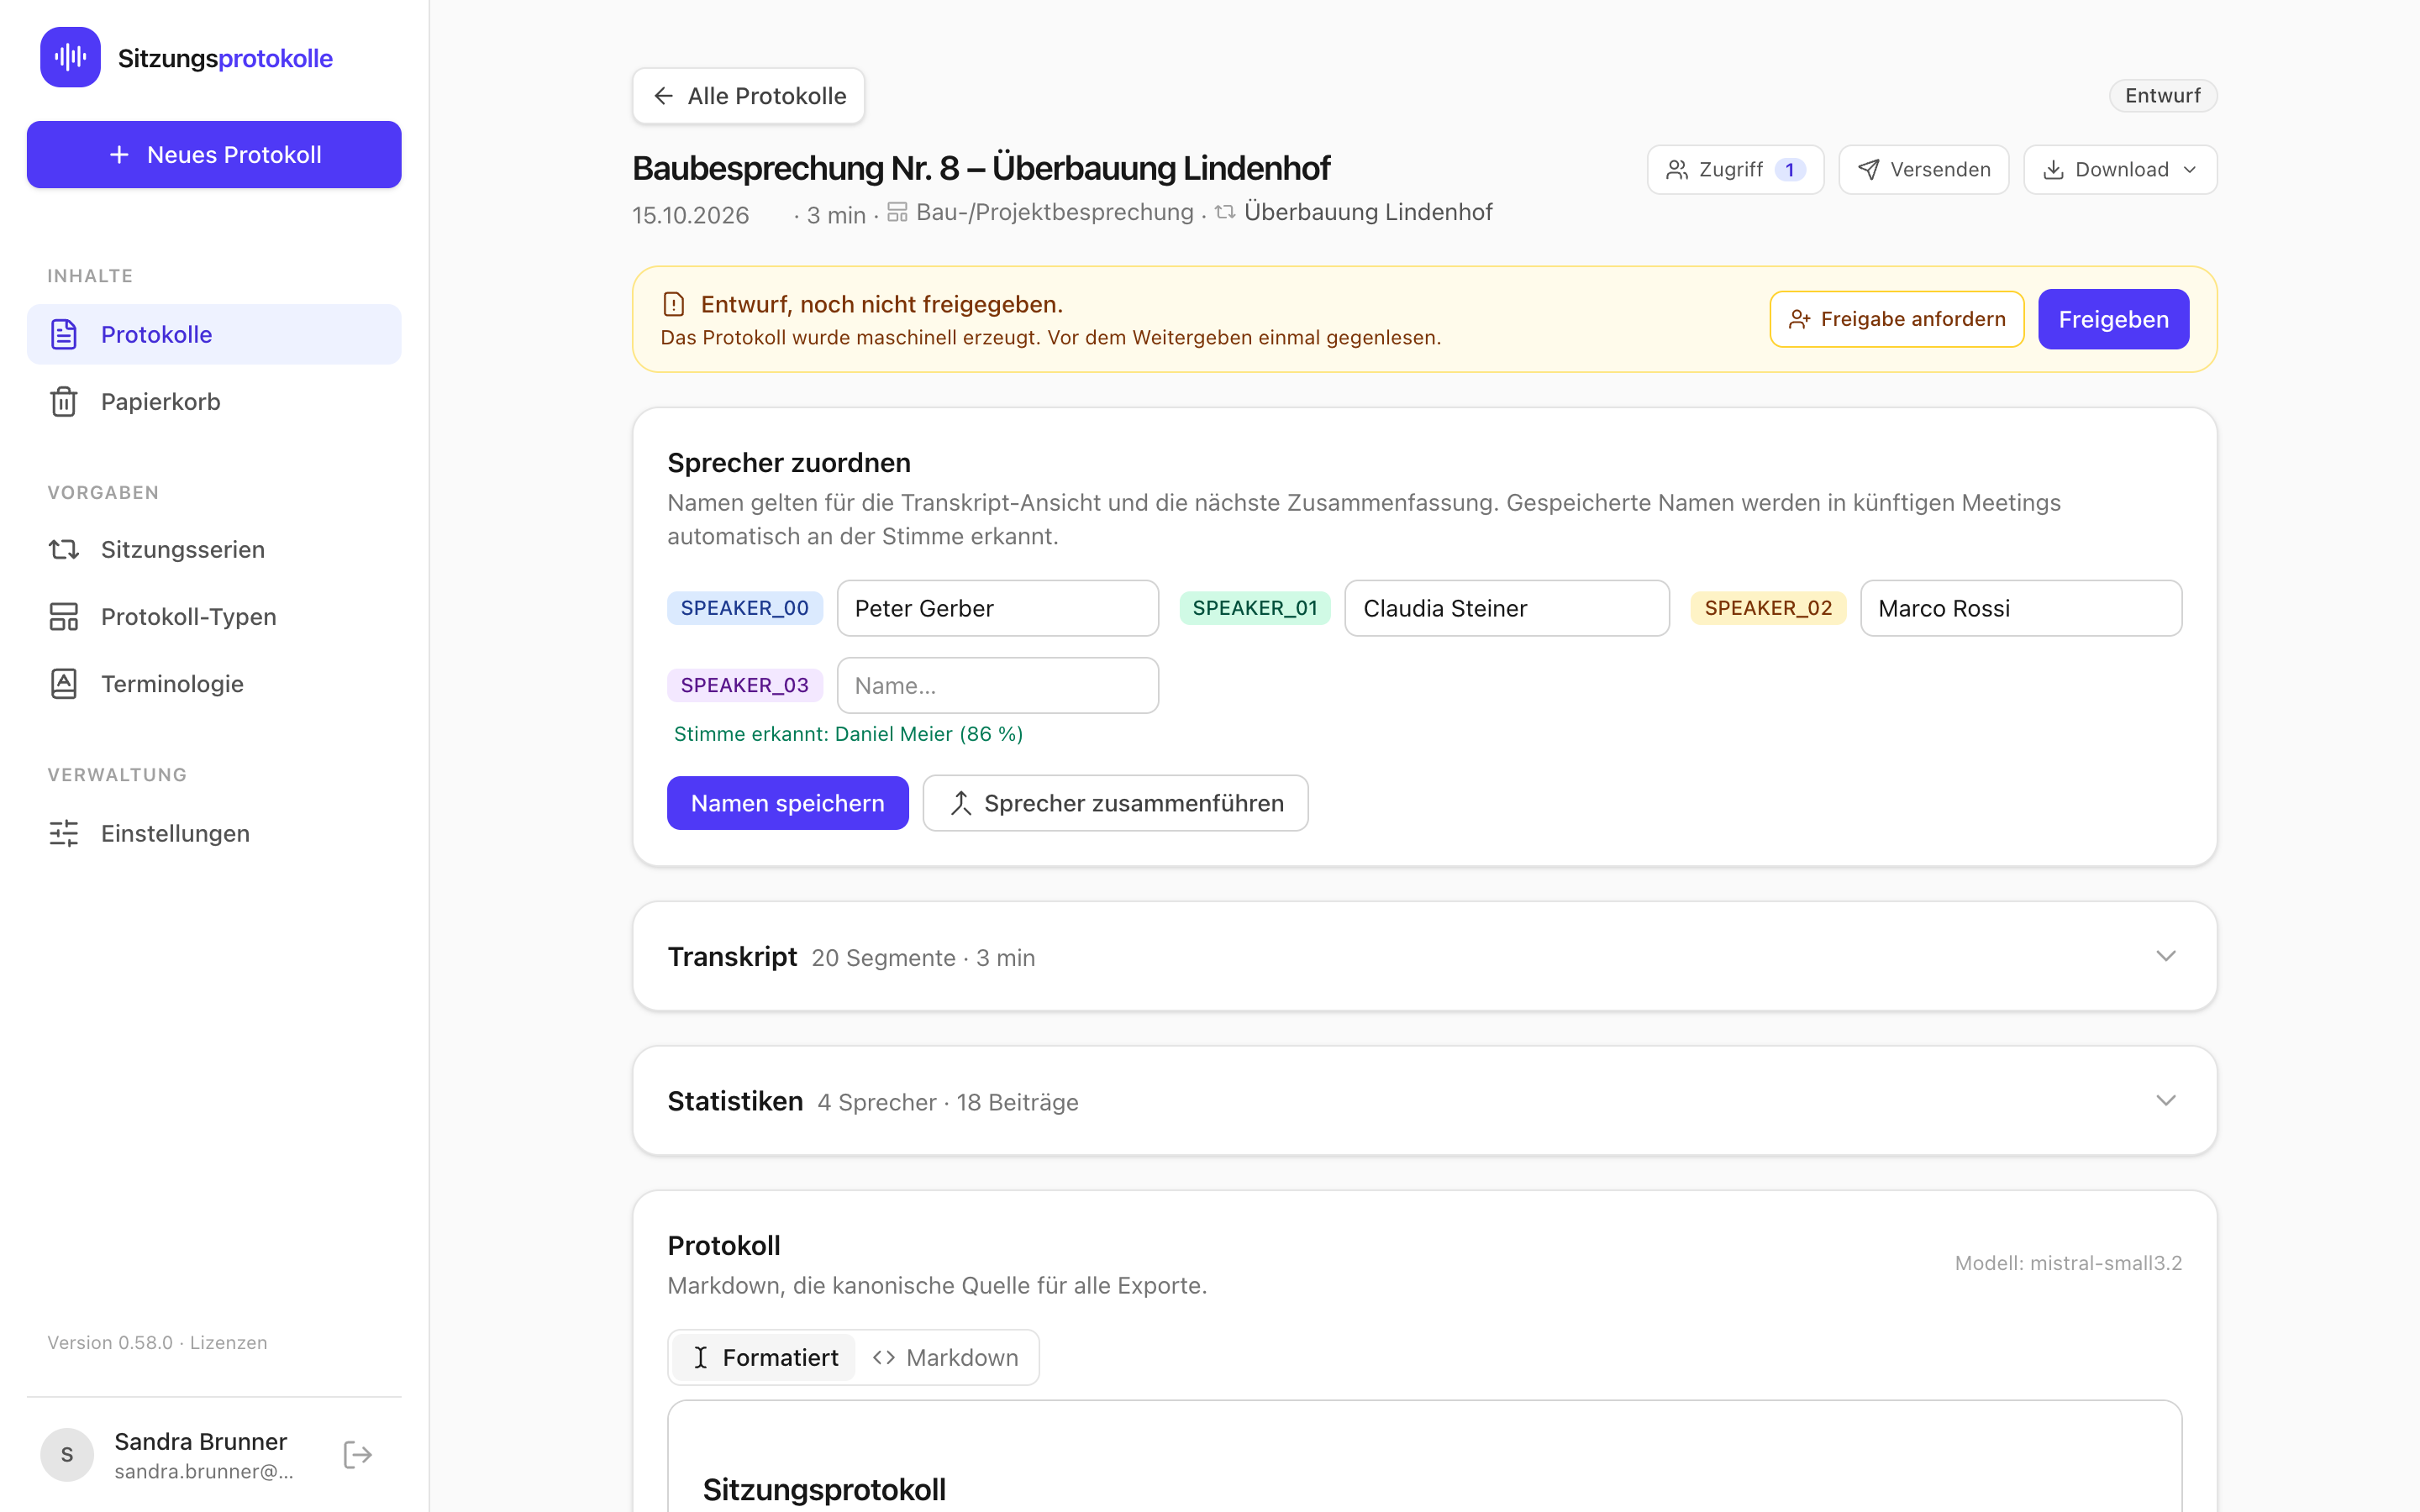Viewport: 2420px width, 1512px height.
Task: Click the title Baubesprechung Nr. 8 – Überbauung Lindenhof
Action: [981, 168]
